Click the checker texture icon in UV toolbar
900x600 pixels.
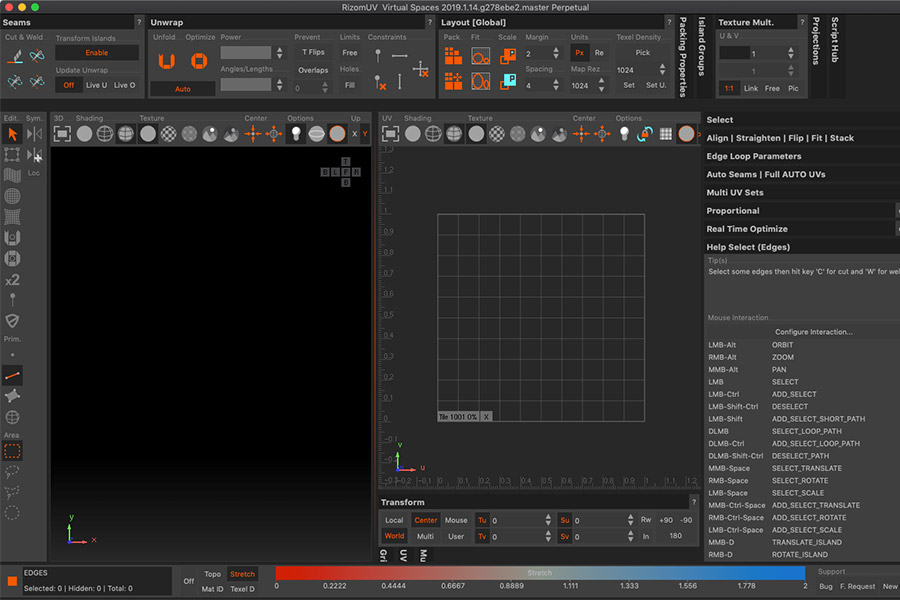pos(496,134)
